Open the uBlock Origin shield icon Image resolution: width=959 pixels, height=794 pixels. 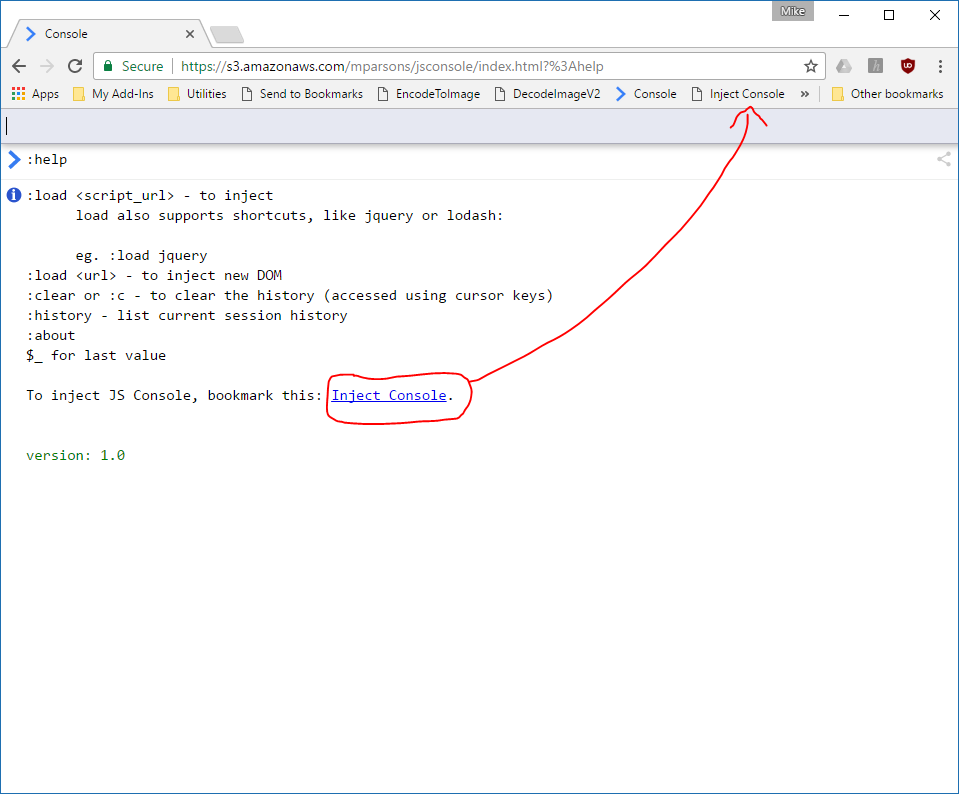point(908,66)
